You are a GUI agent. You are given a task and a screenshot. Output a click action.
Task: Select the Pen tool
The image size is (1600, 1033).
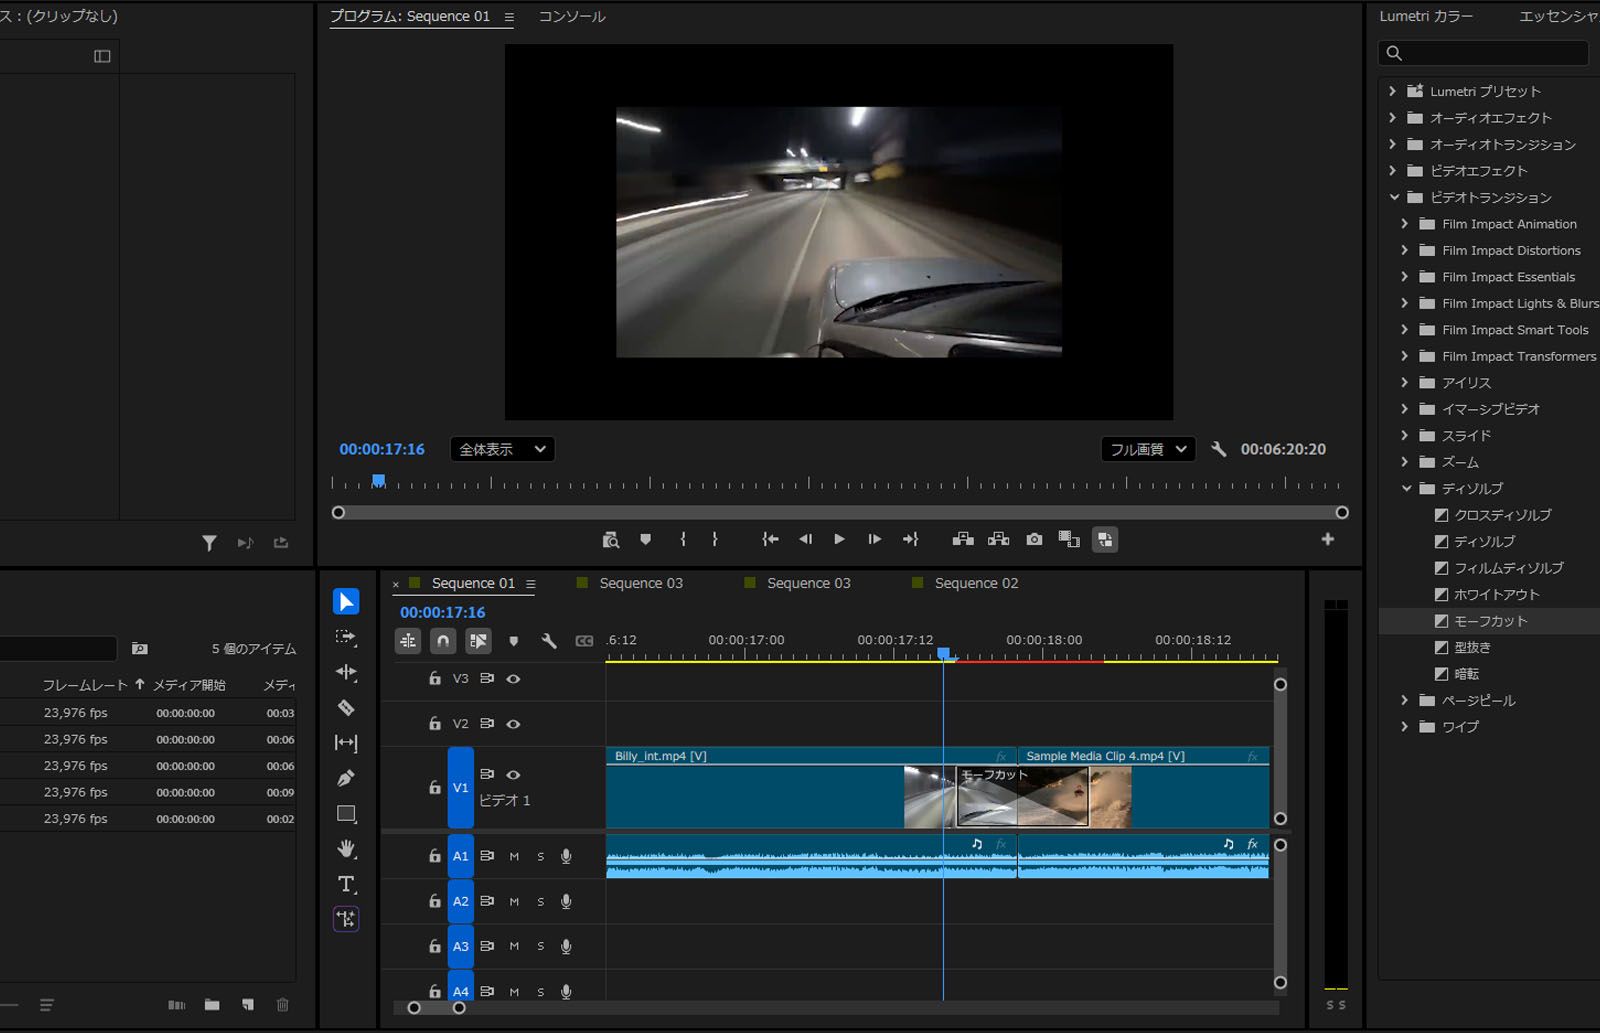pos(346,778)
